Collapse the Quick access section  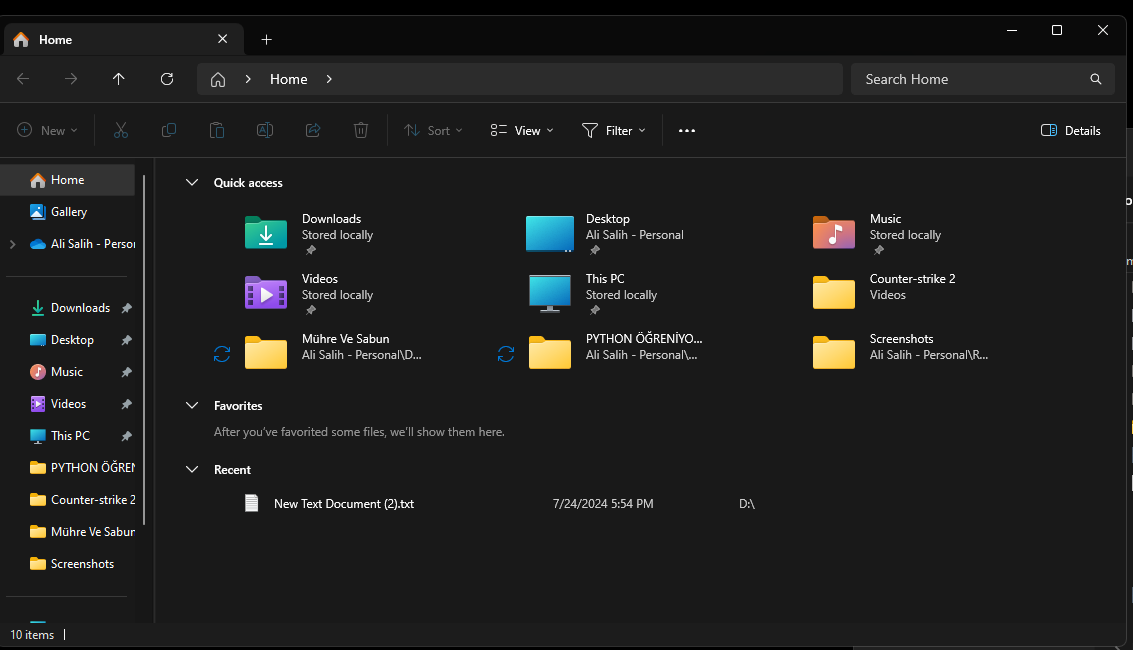click(x=192, y=182)
